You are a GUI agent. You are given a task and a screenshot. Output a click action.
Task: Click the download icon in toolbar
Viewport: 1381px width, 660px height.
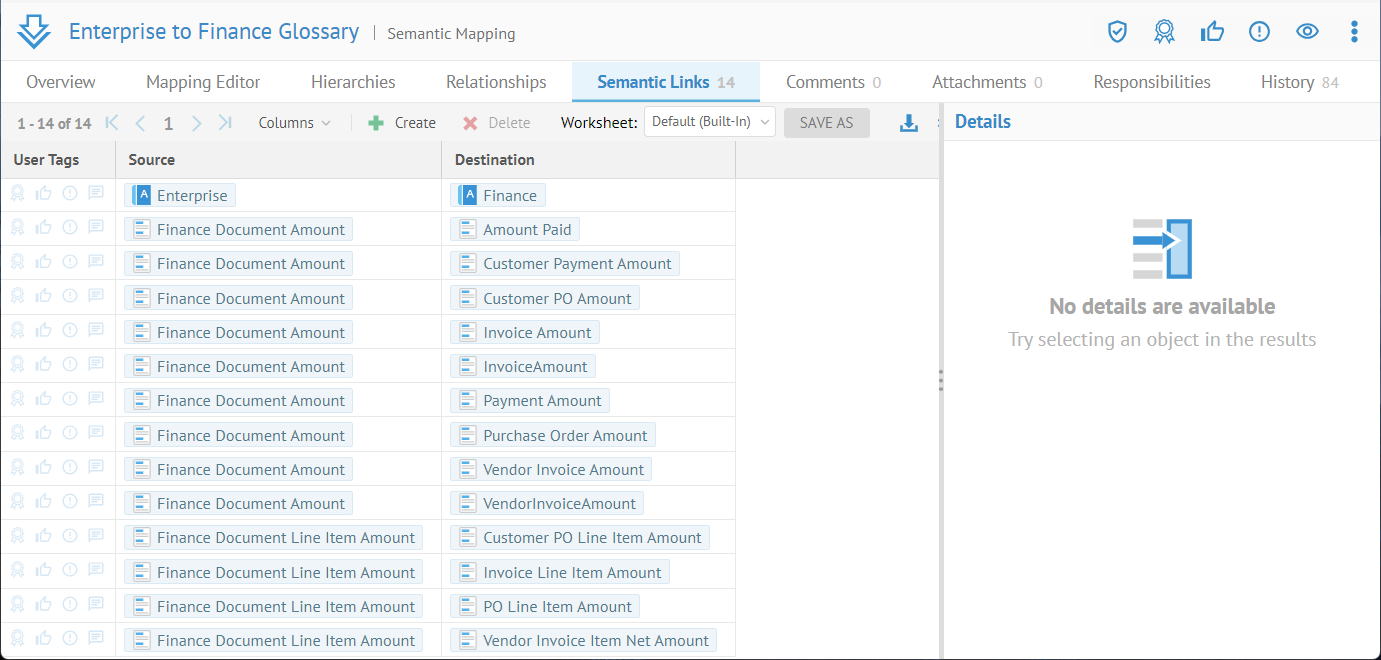(908, 123)
